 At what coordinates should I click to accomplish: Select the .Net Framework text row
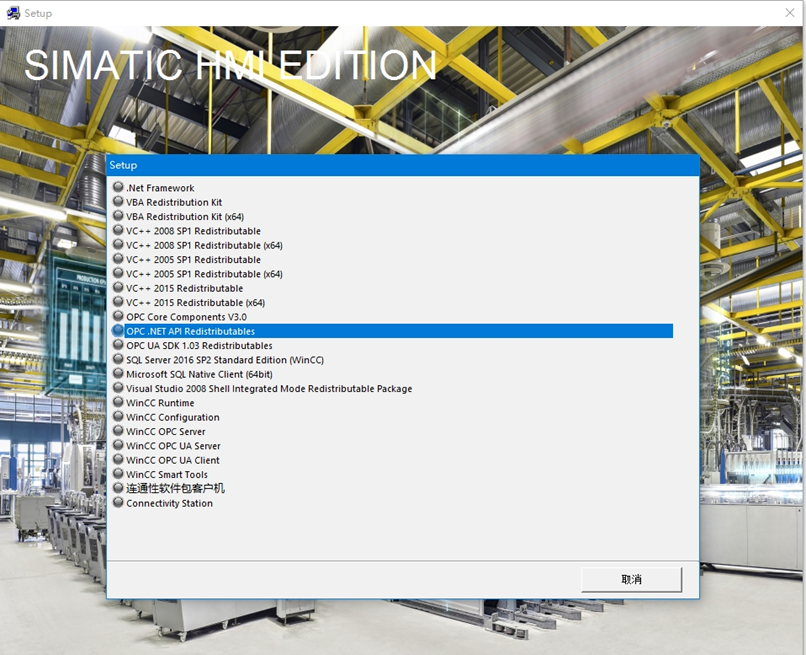(x=160, y=188)
